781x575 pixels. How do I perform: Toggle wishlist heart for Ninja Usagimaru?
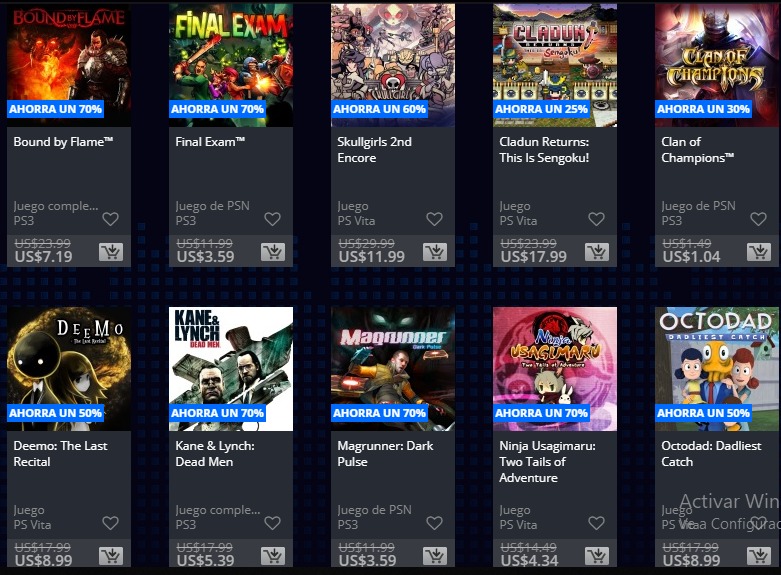tap(596, 523)
